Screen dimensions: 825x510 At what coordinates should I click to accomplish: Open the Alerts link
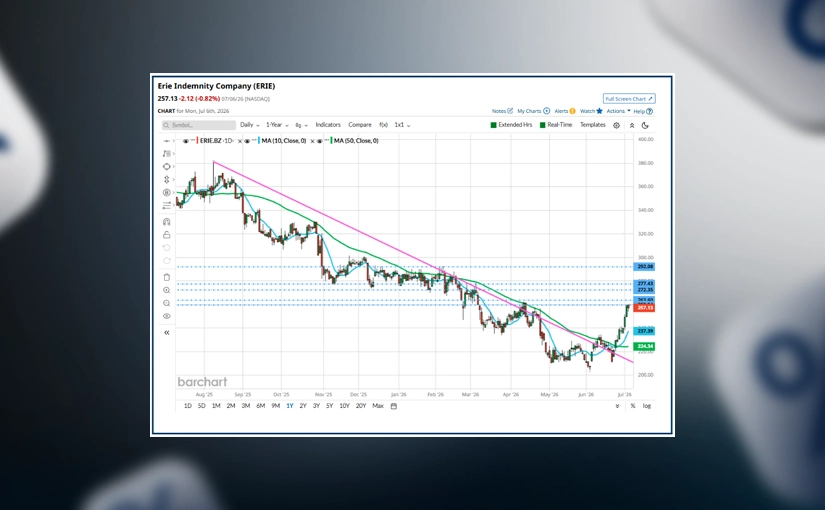pos(565,111)
